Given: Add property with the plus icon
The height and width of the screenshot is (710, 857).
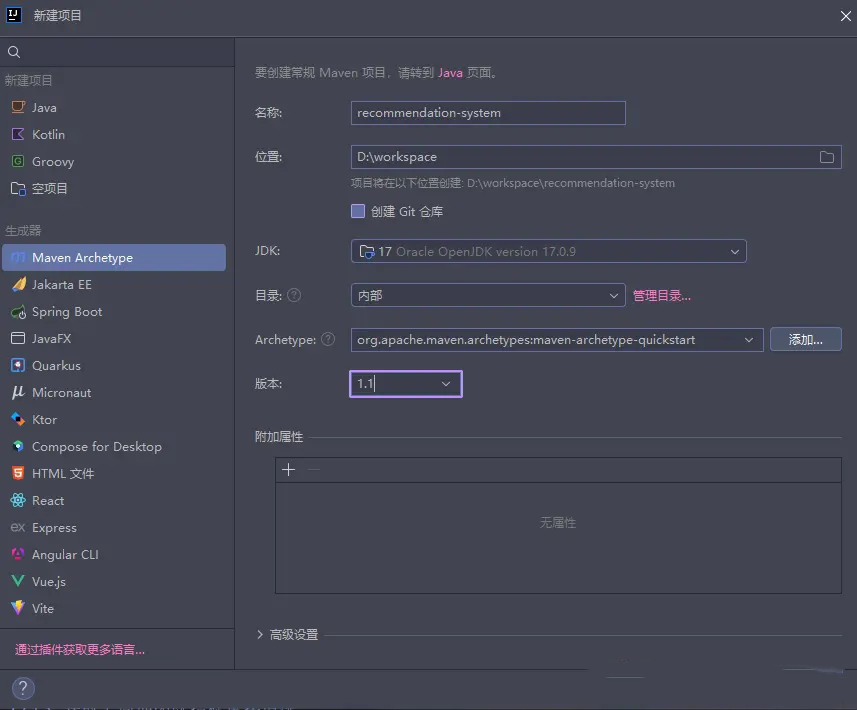Looking at the screenshot, I should (289, 470).
